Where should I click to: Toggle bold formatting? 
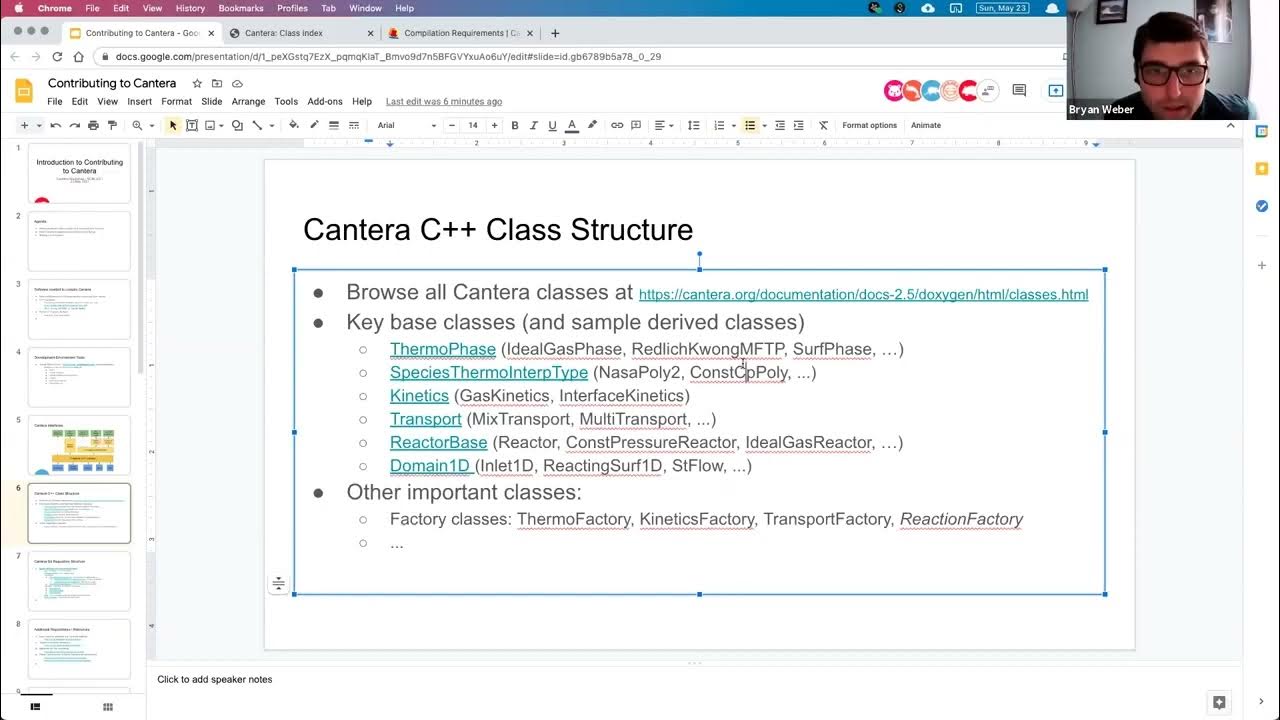point(514,125)
